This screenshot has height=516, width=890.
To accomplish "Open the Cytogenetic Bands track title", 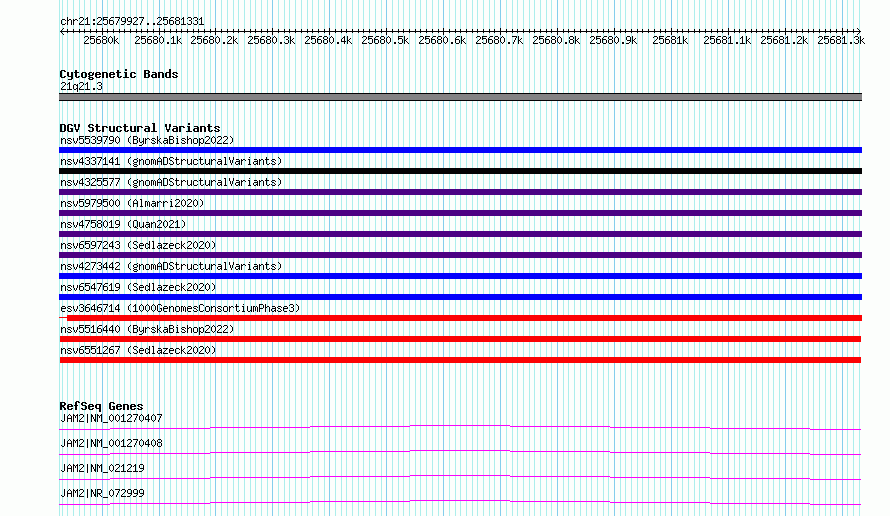I will coord(119,74).
